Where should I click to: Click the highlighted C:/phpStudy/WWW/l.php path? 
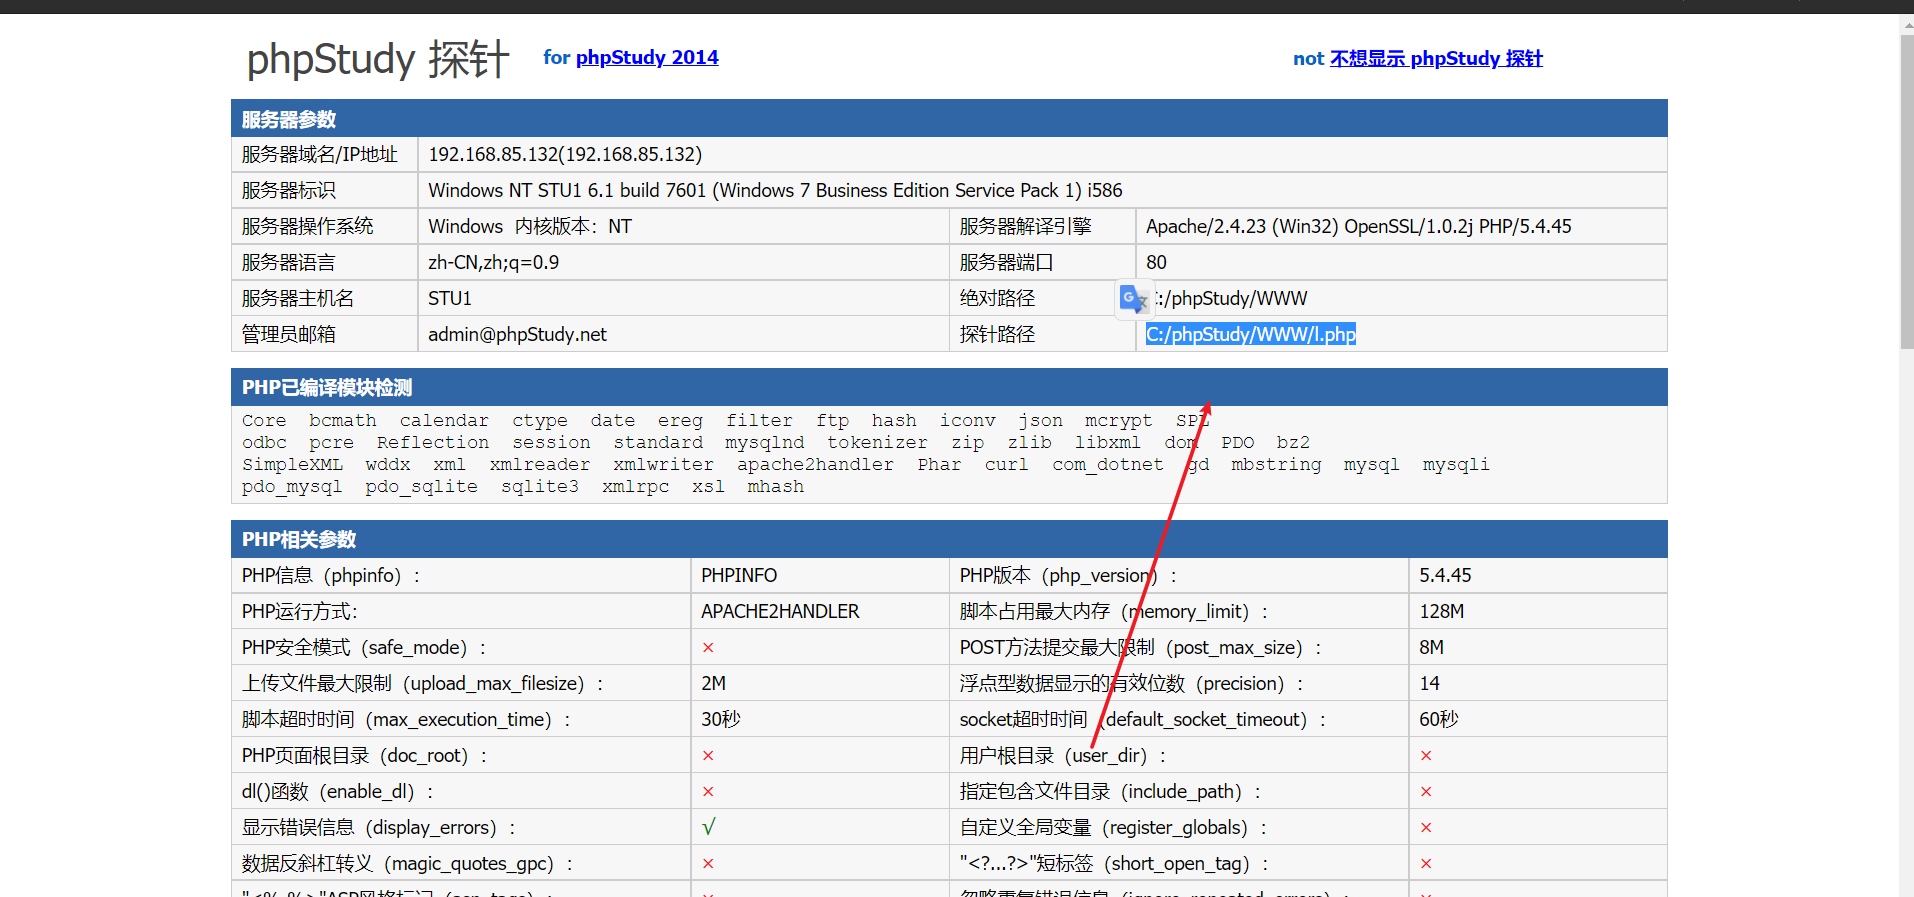[1251, 334]
